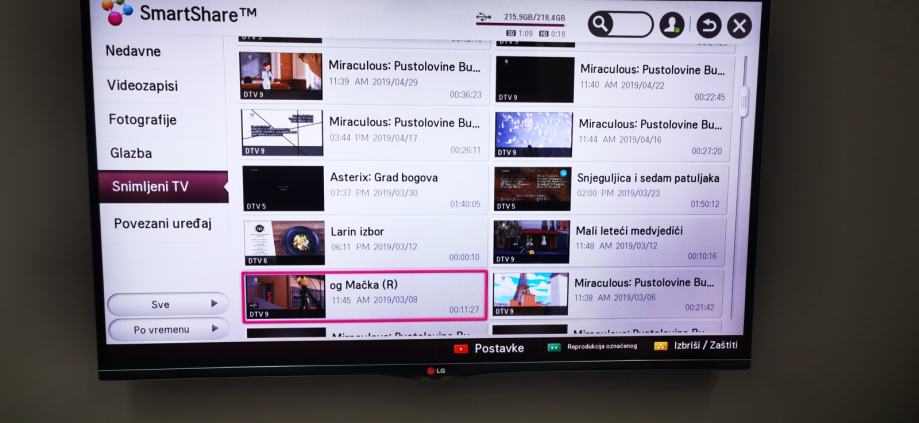Select the highlighted og Mačka (R) recording
This screenshot has height=423, width=919.
(365, 296)
